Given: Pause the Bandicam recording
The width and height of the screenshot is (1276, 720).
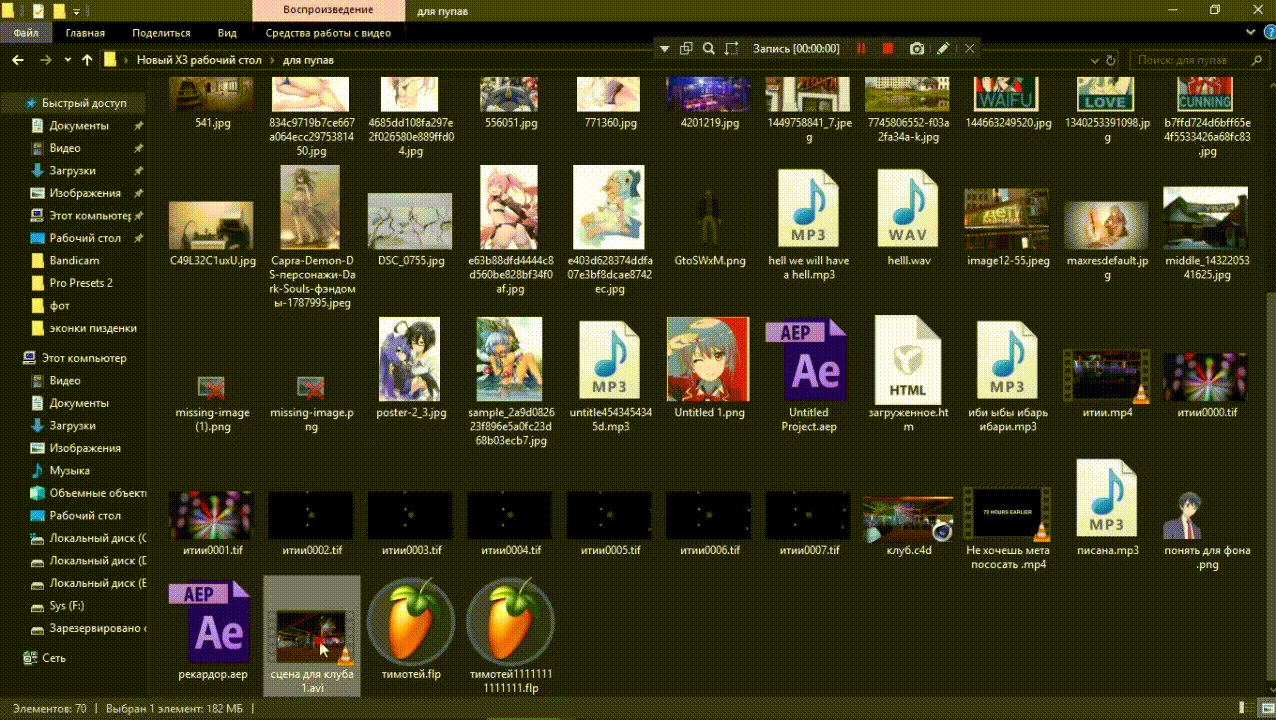Looking at the screenshot, I should click(x=861, y=48).
